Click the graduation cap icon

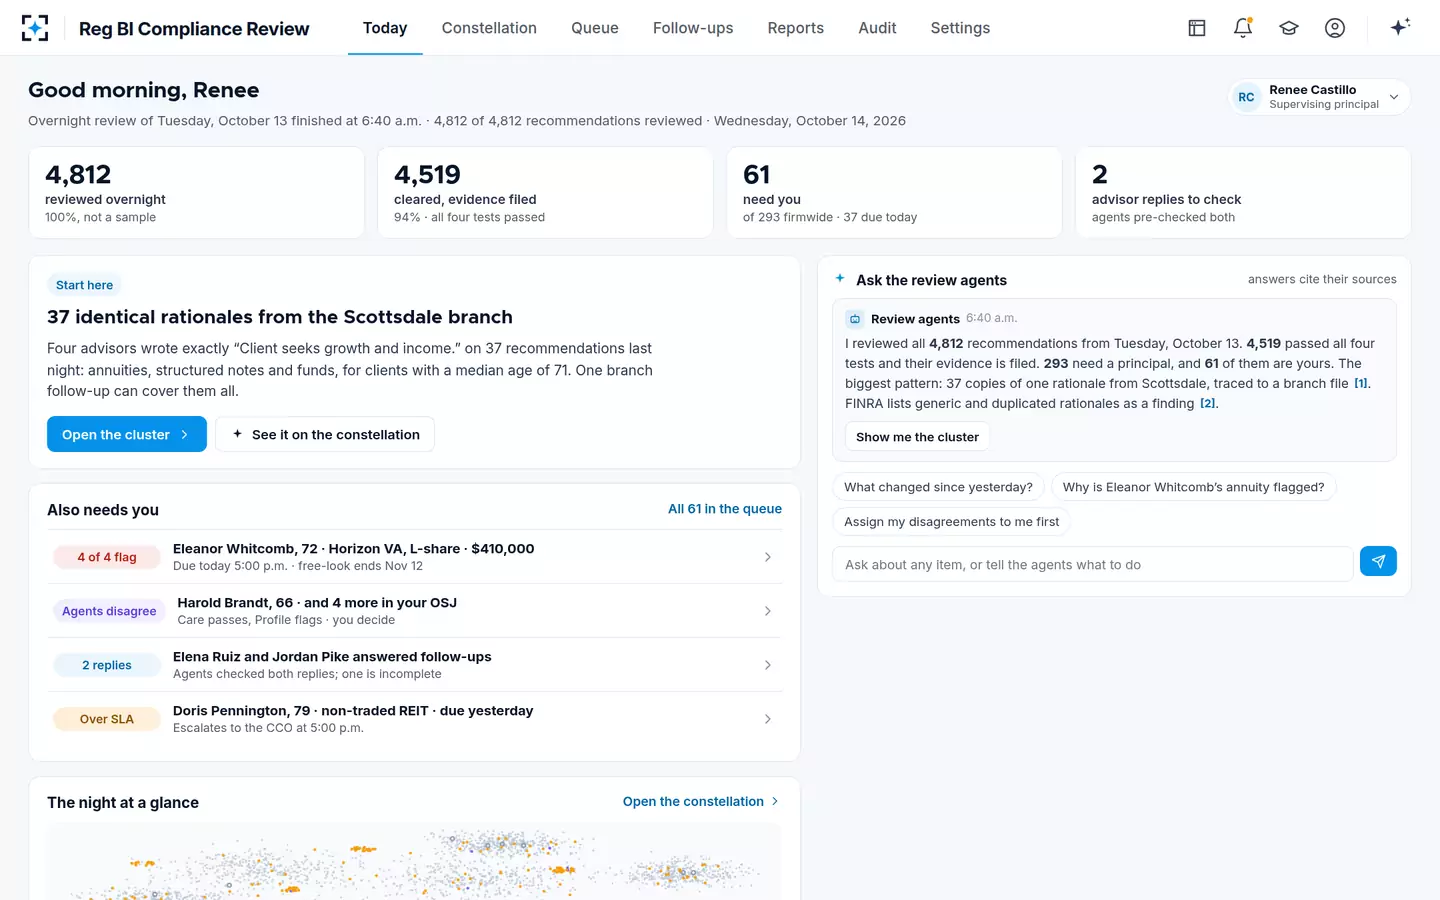[x=1289, y=28]
